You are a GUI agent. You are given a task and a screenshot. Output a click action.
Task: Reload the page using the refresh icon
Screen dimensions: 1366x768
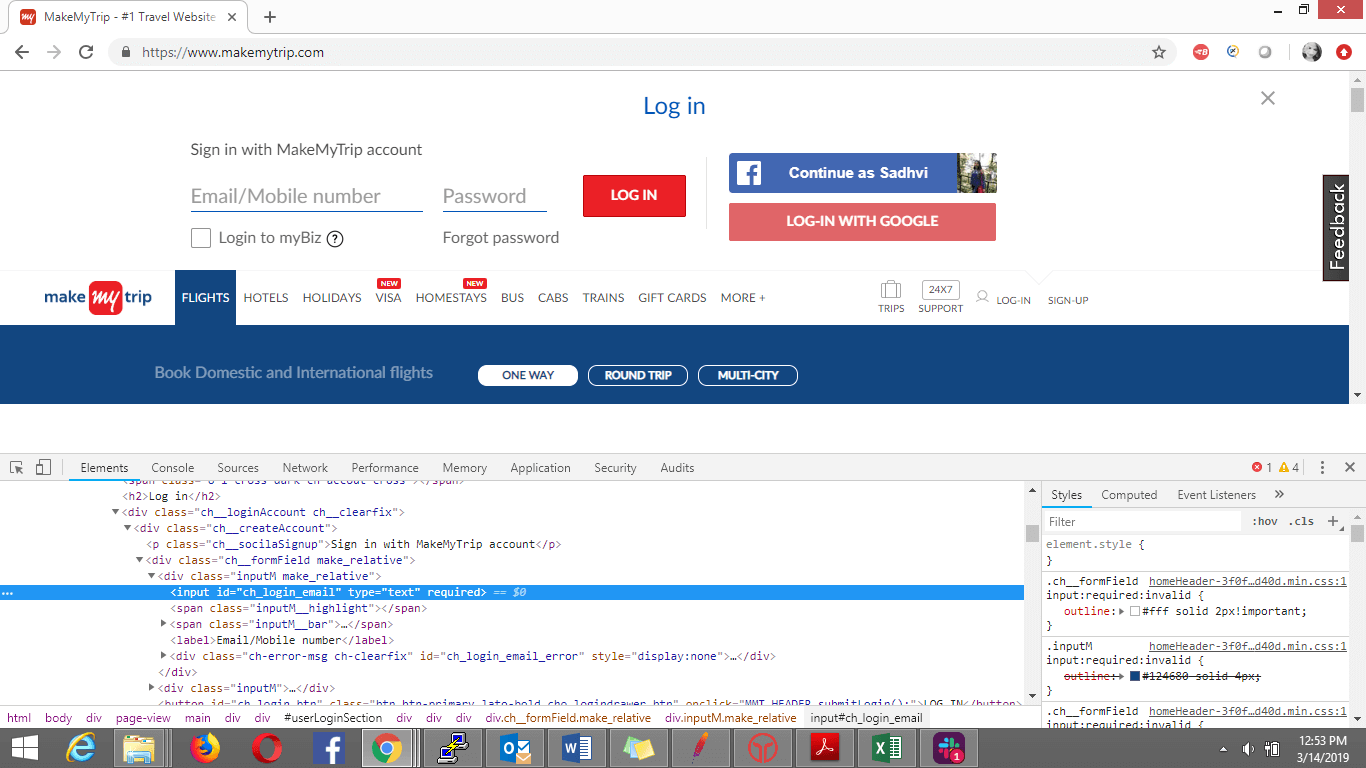[86, 52]
